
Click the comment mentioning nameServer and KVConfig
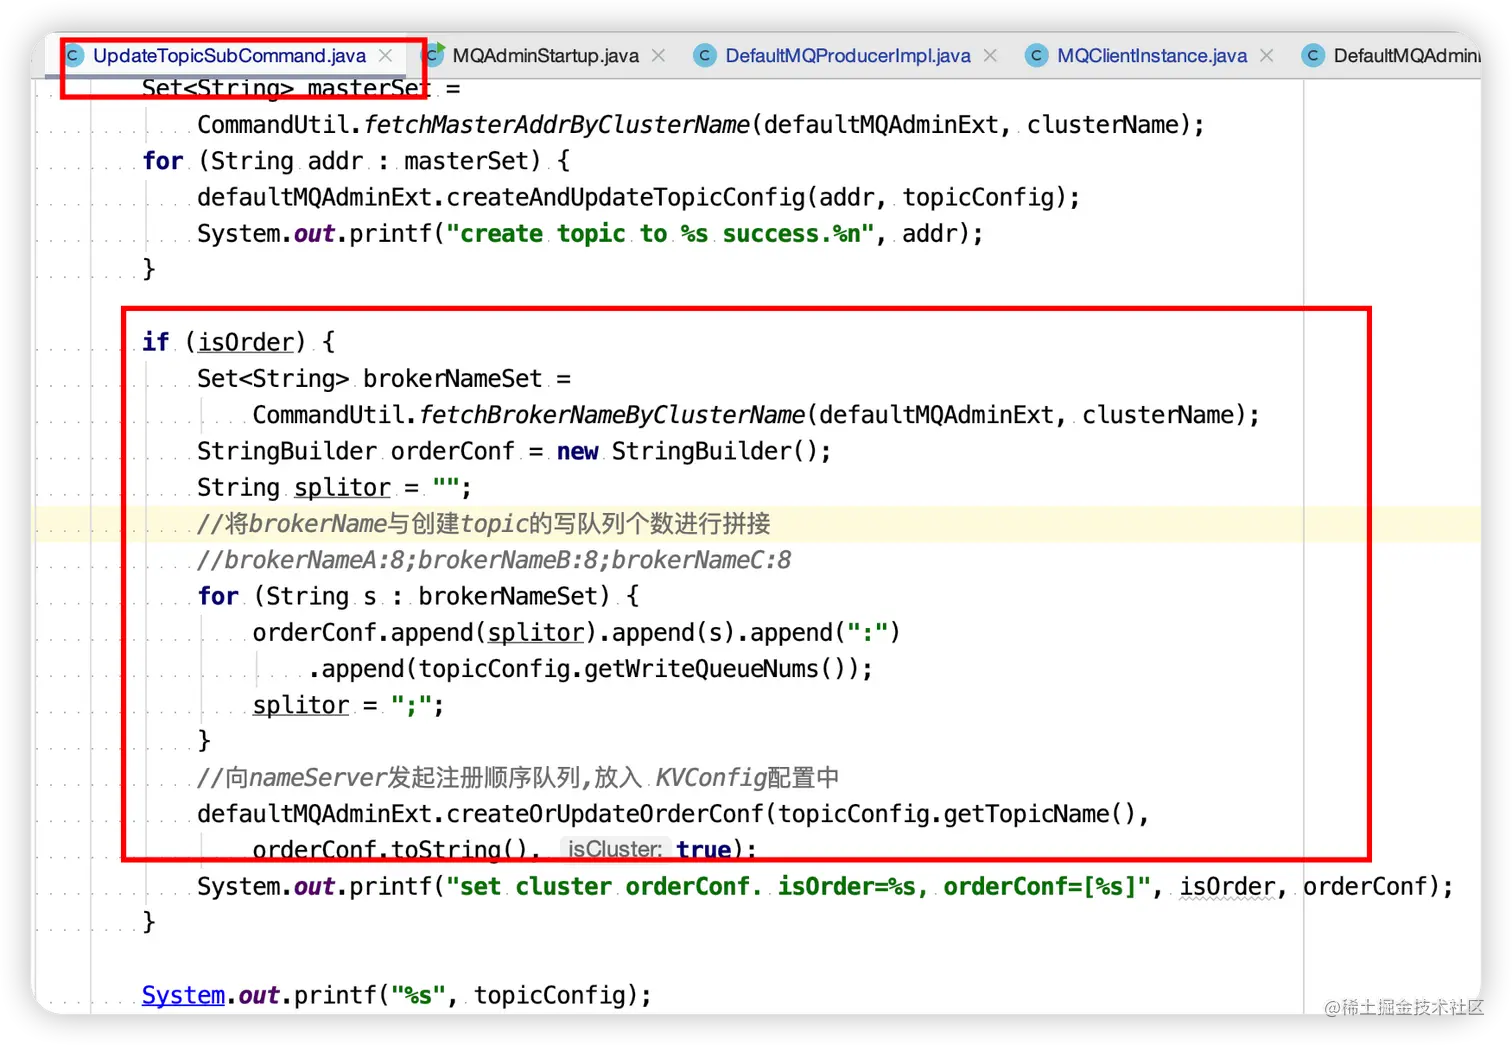pos(518,778)
